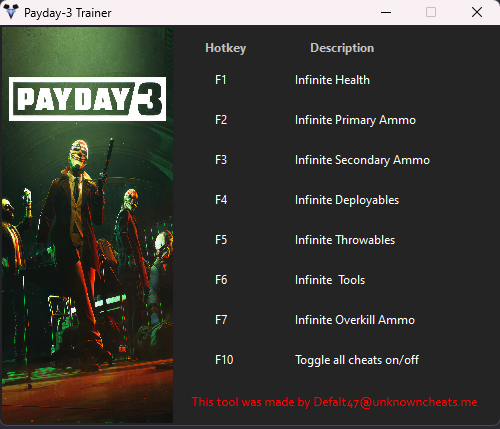Image resolution: width=500 pixels, height=429 pixels.
Task: Click Infinite Secondary Ammo text
Action: [362, 160]
